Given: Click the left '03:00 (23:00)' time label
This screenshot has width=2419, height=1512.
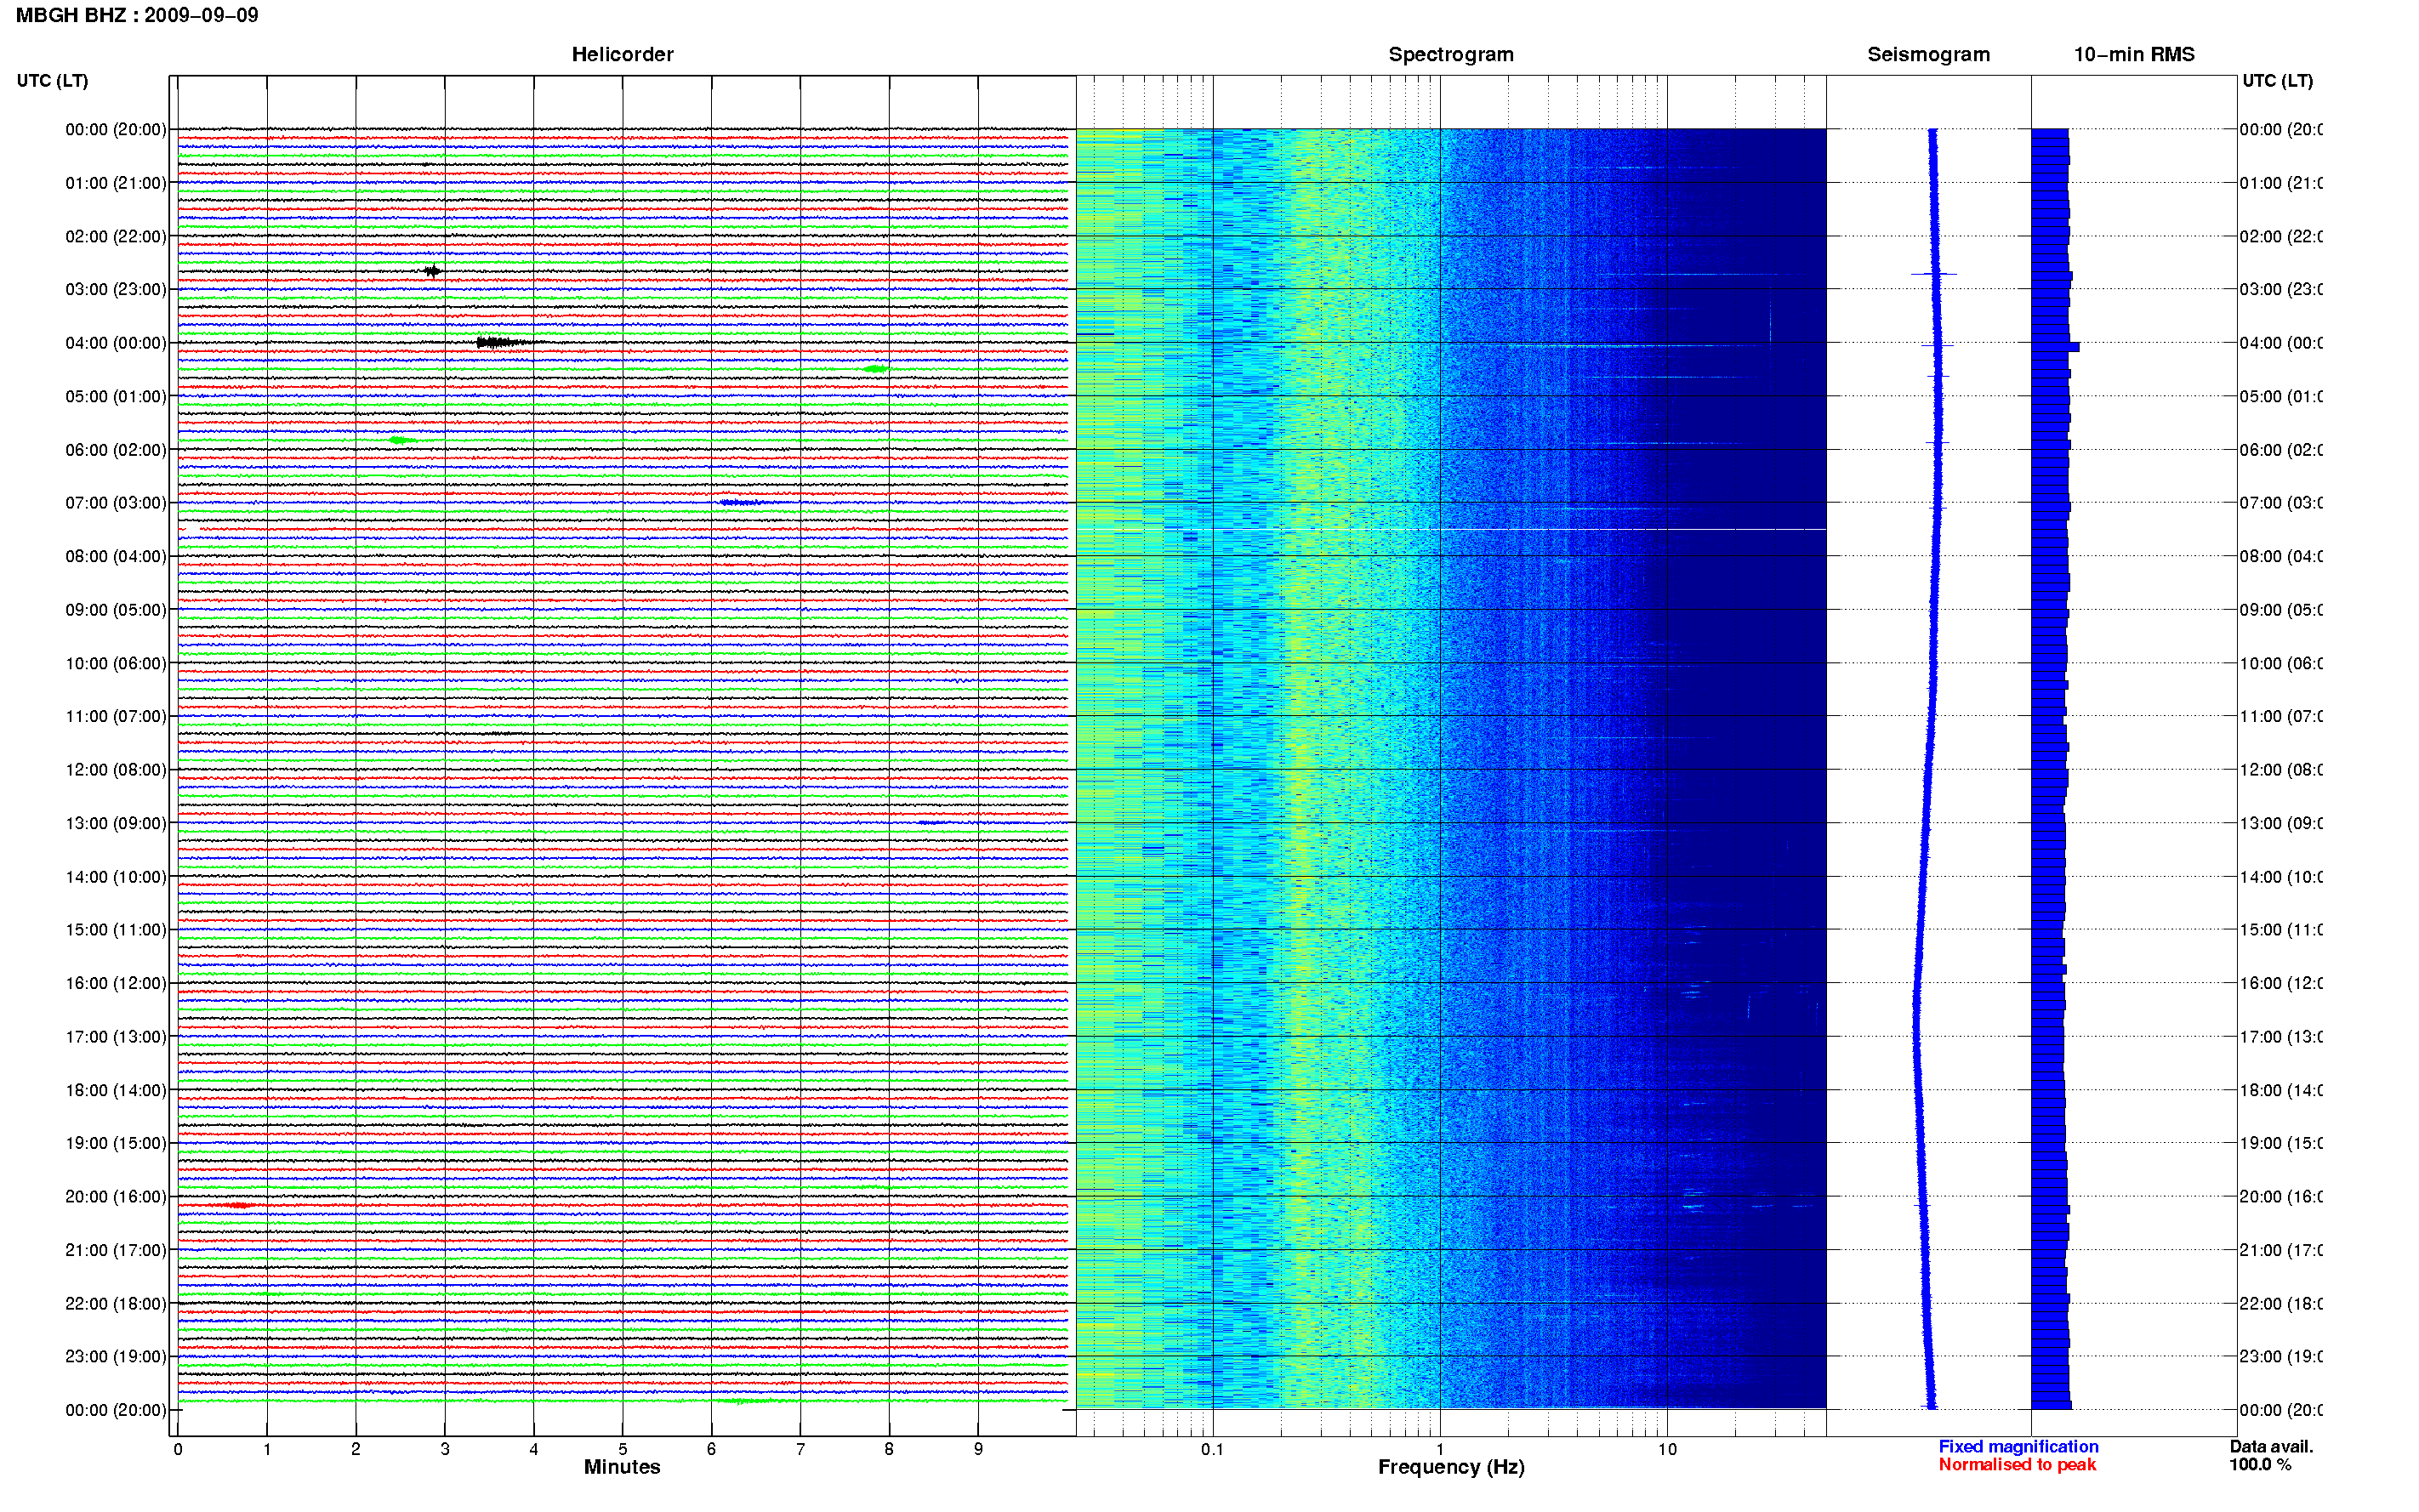Looking at the screenshot, I should click(116, 289).
